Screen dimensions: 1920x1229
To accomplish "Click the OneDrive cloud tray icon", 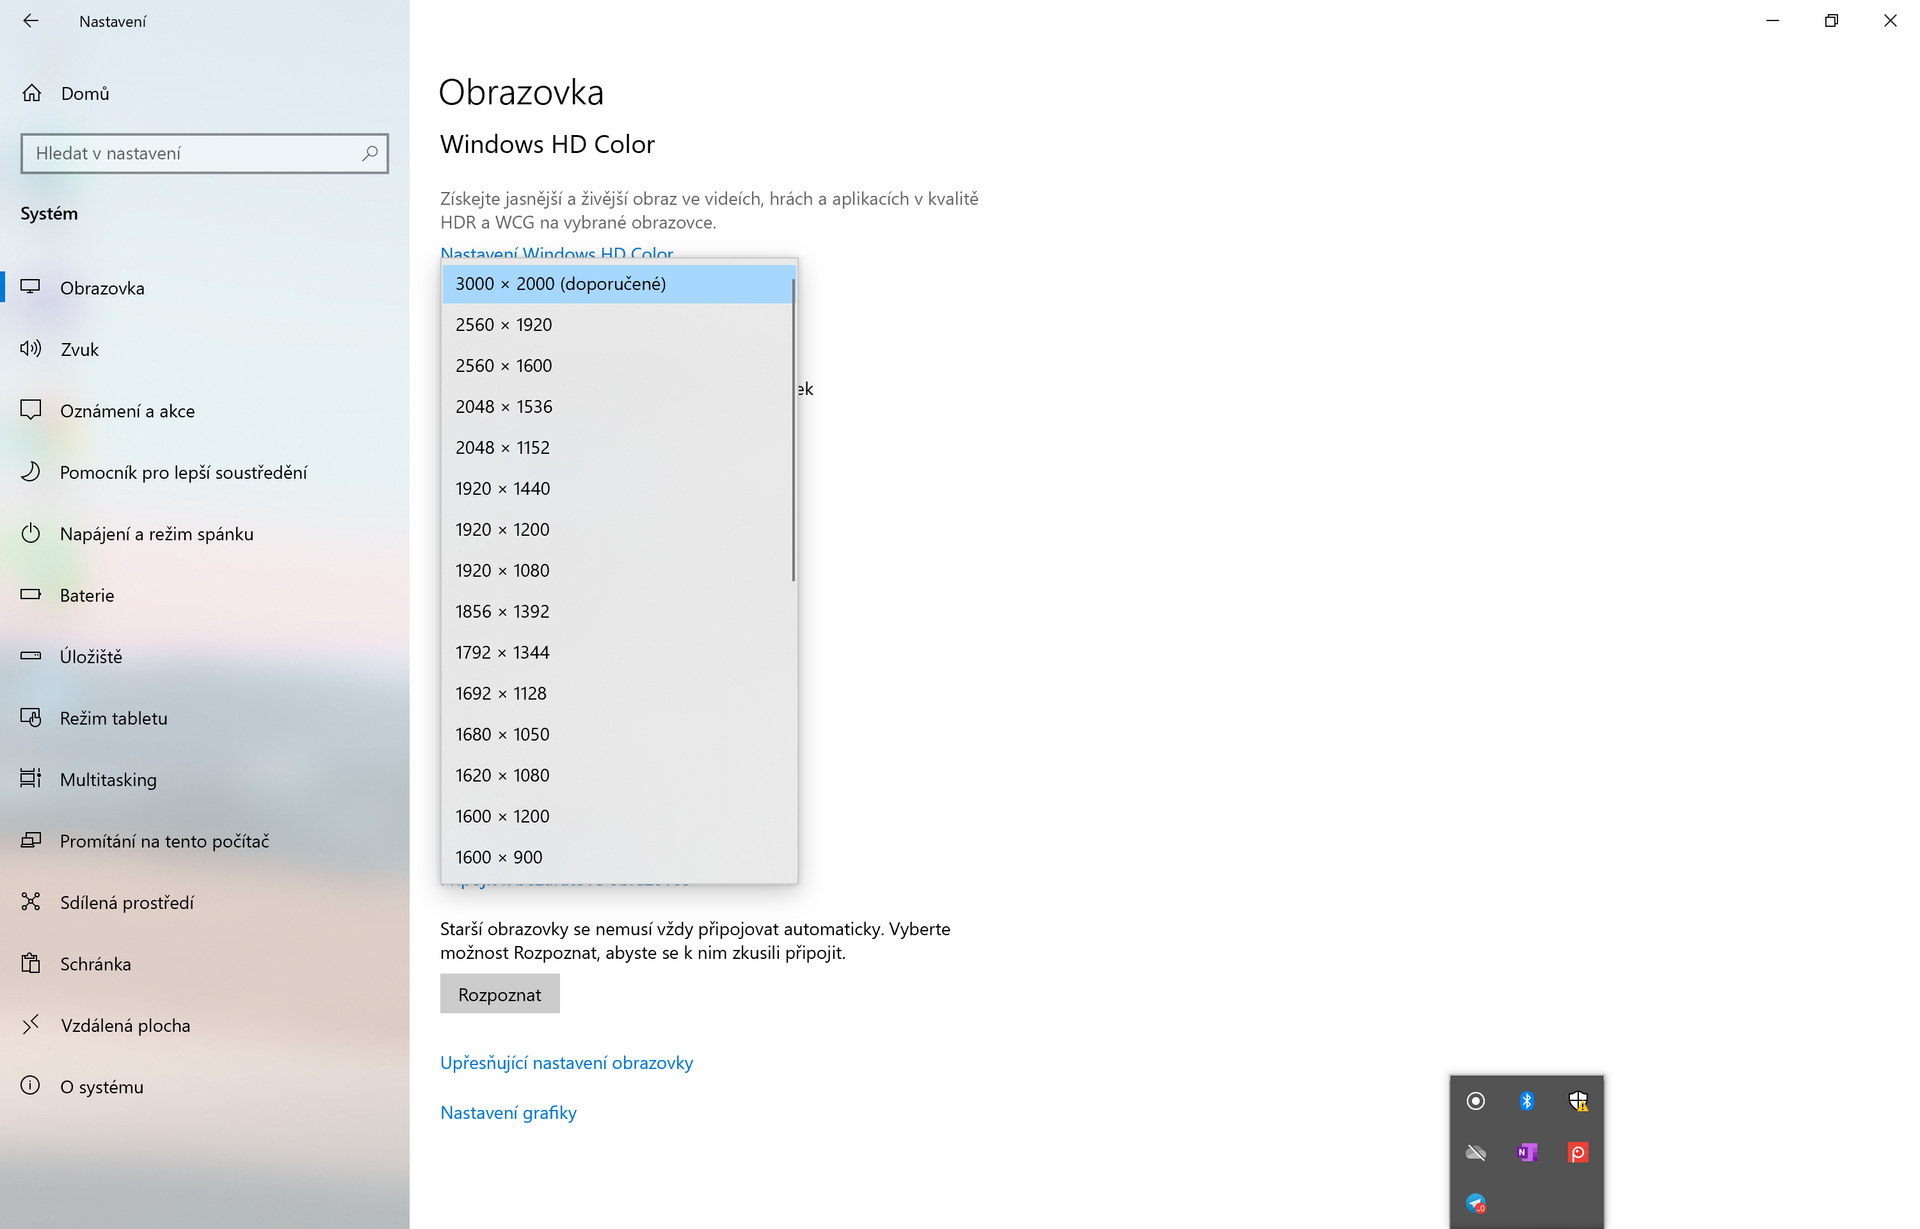I will coord(1475,1152).
